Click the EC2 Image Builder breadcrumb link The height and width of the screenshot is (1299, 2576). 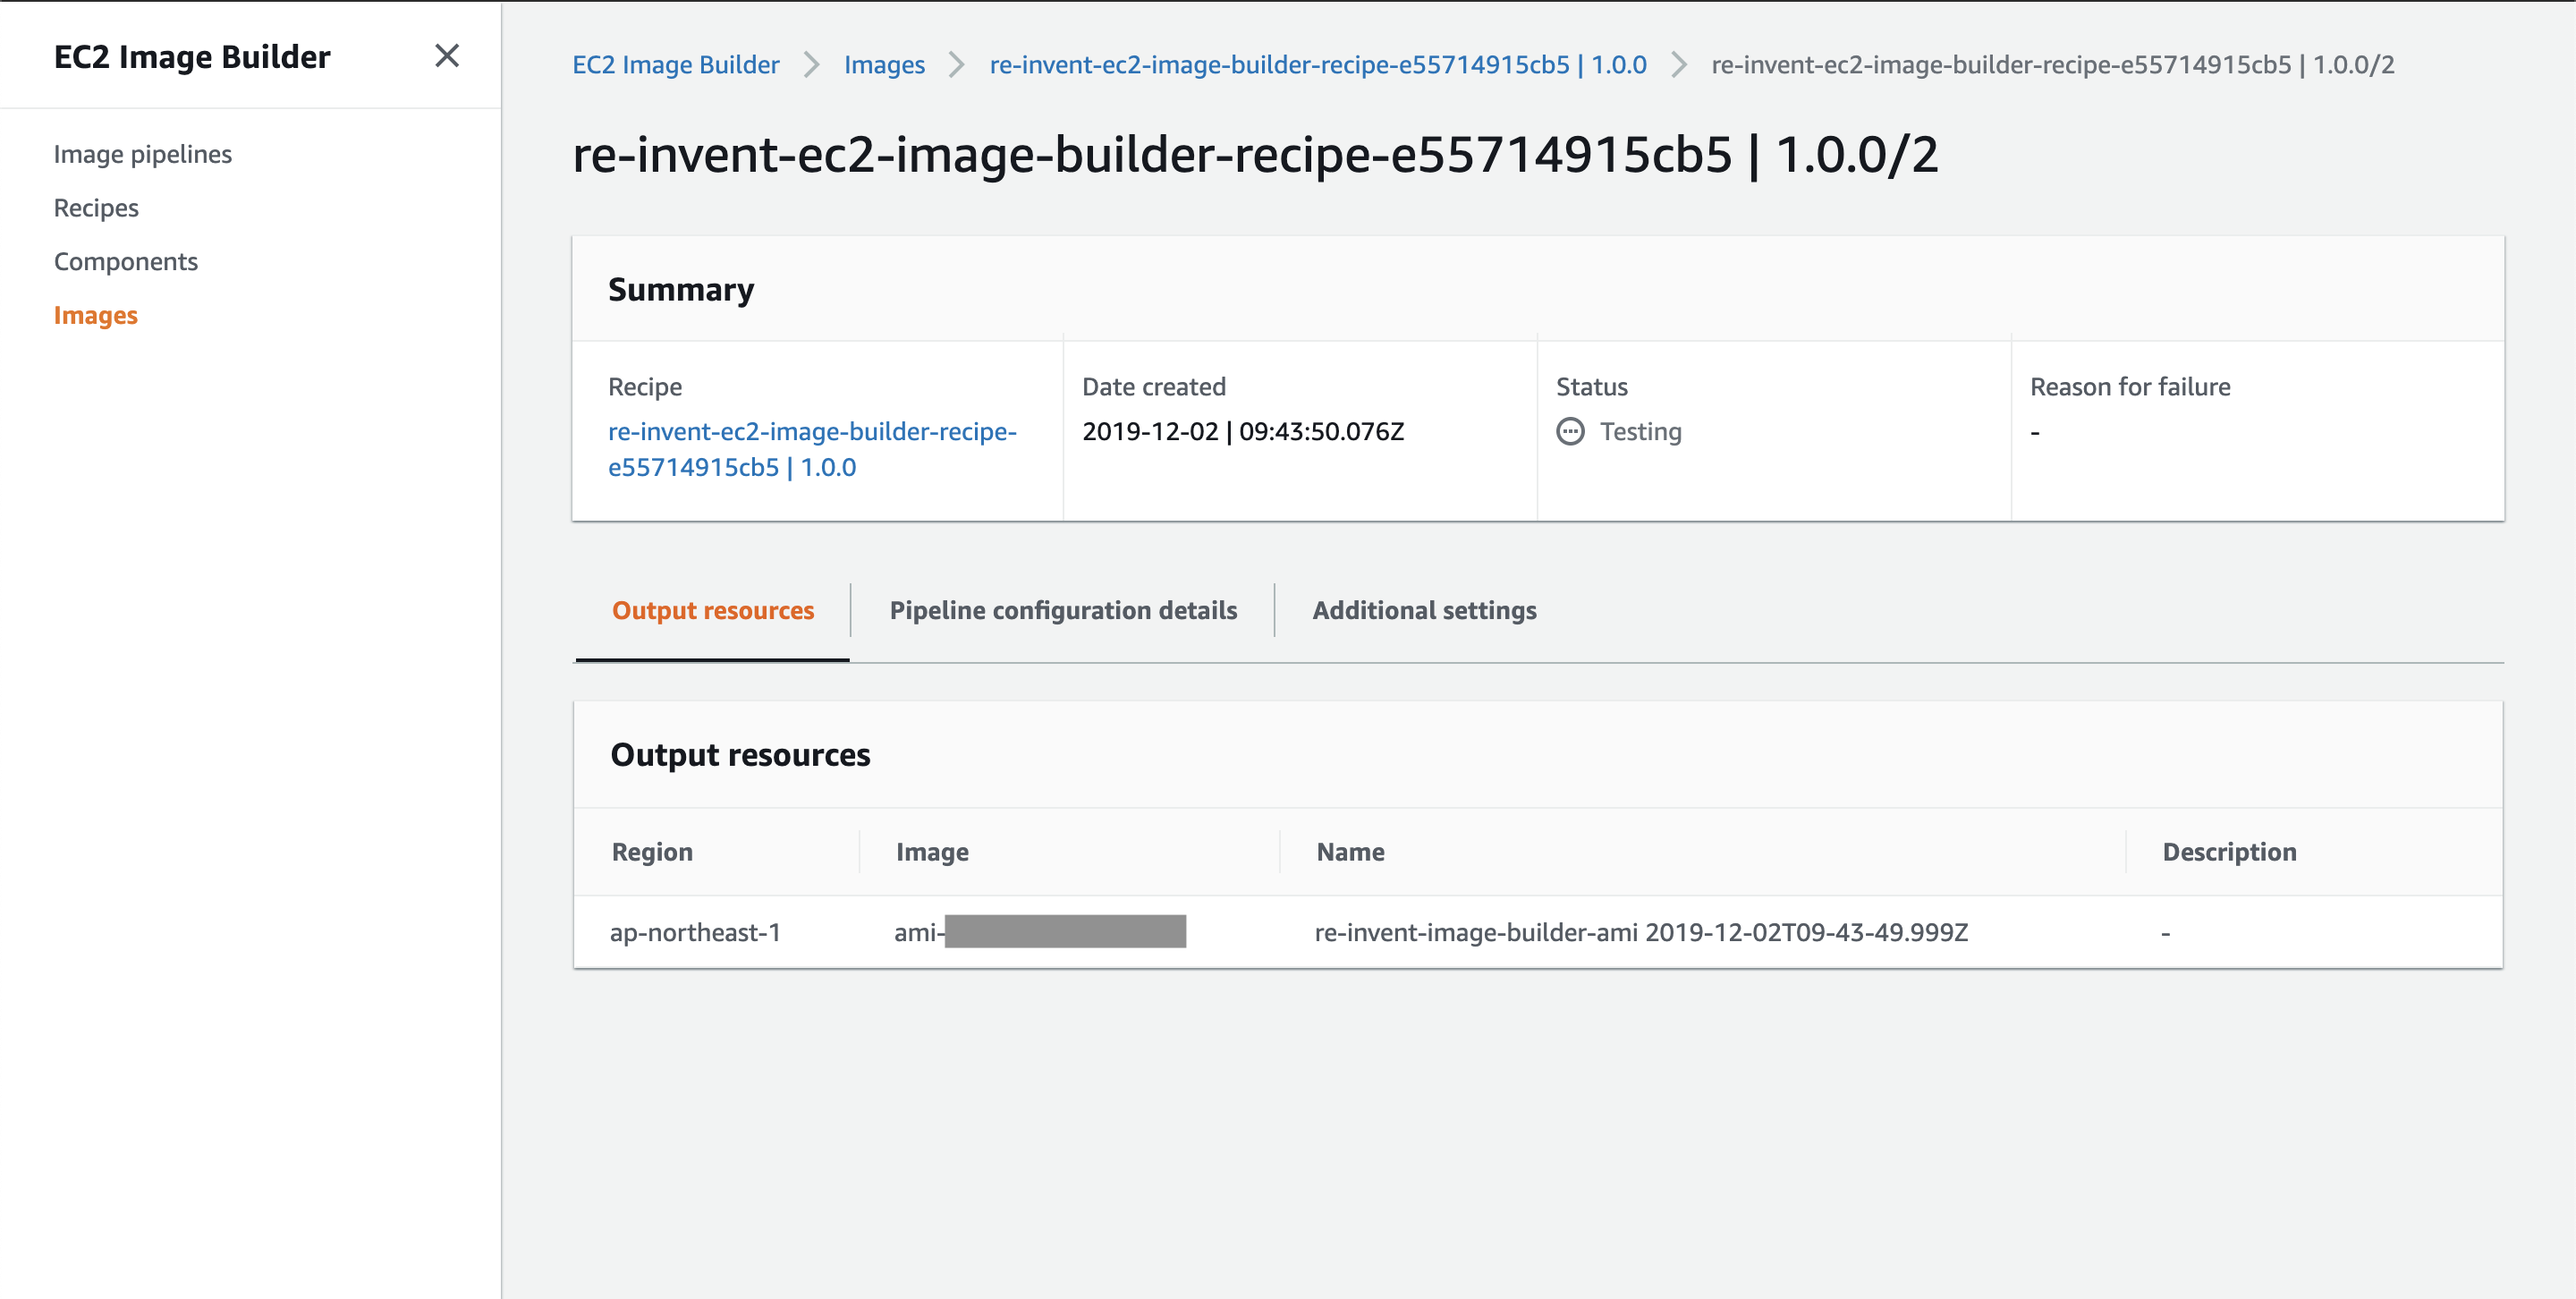(675, 64)
